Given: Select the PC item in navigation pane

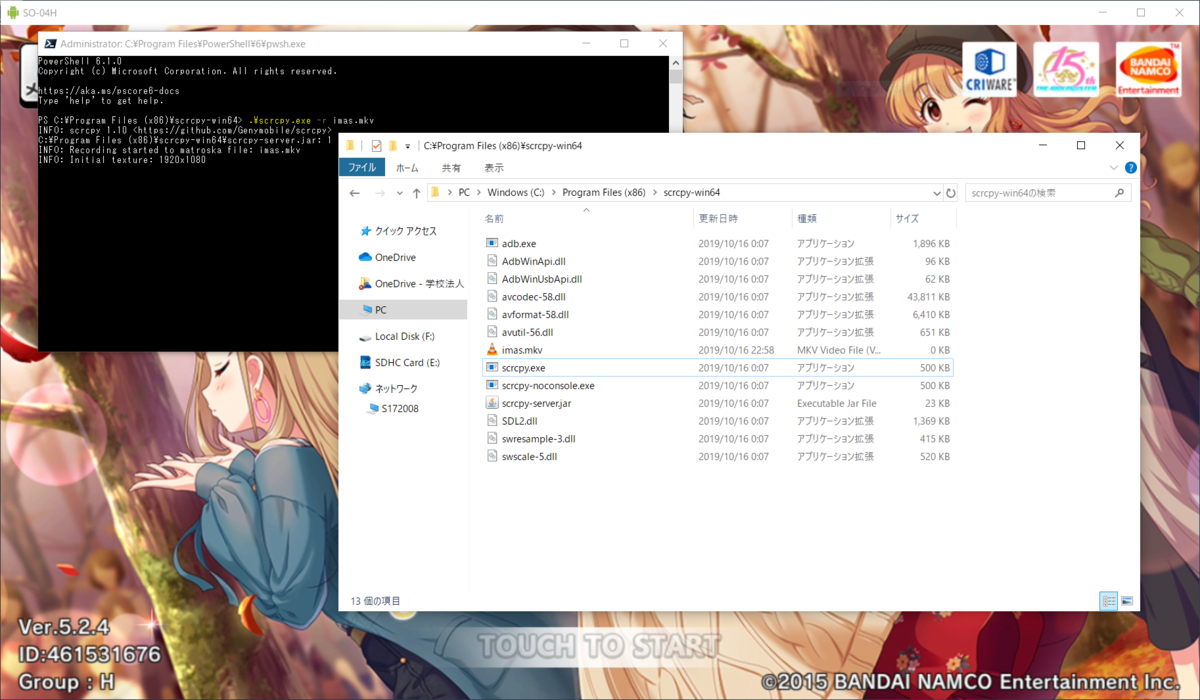Looking at the screenshot, I should 403,310.
